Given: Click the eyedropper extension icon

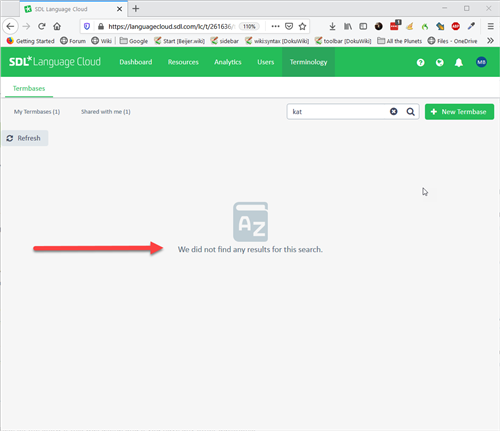Looking at the screenshot, I should [471, 26].
